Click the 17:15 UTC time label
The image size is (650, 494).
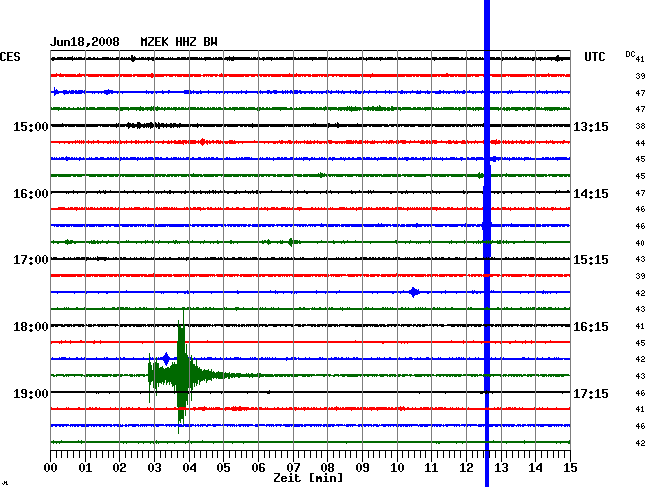tap(591, 393)
